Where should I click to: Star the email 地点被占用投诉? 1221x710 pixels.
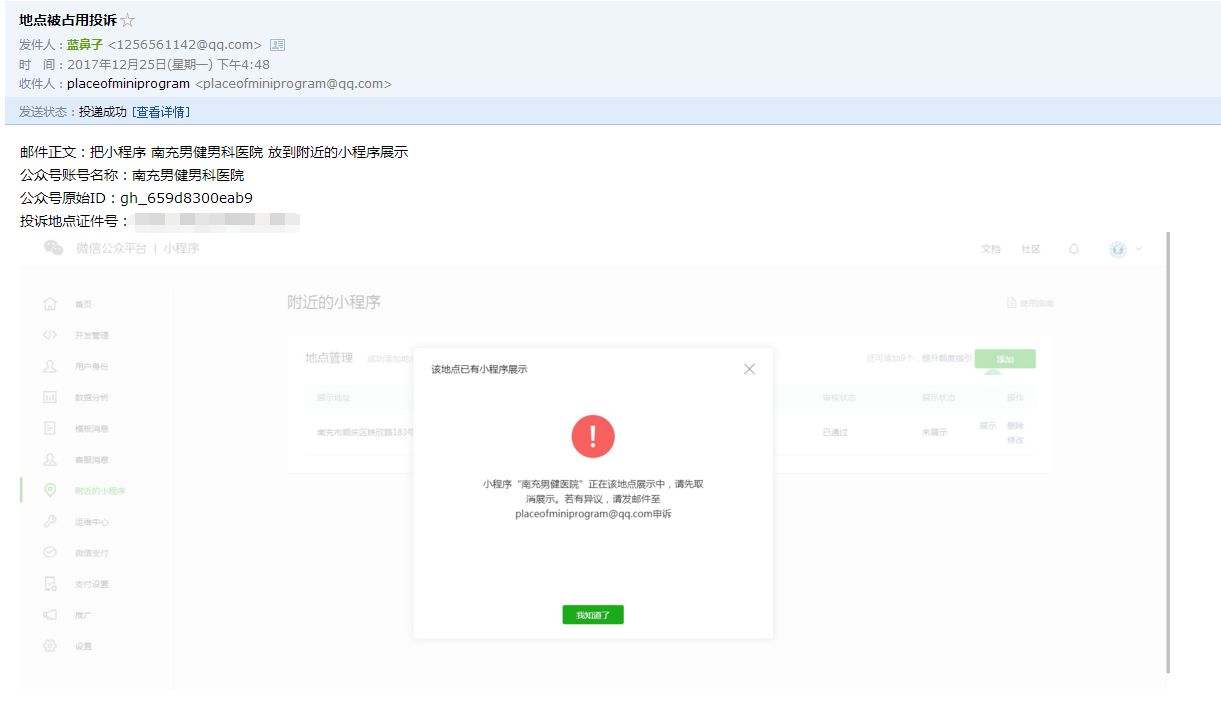click(x=127, y=20)
